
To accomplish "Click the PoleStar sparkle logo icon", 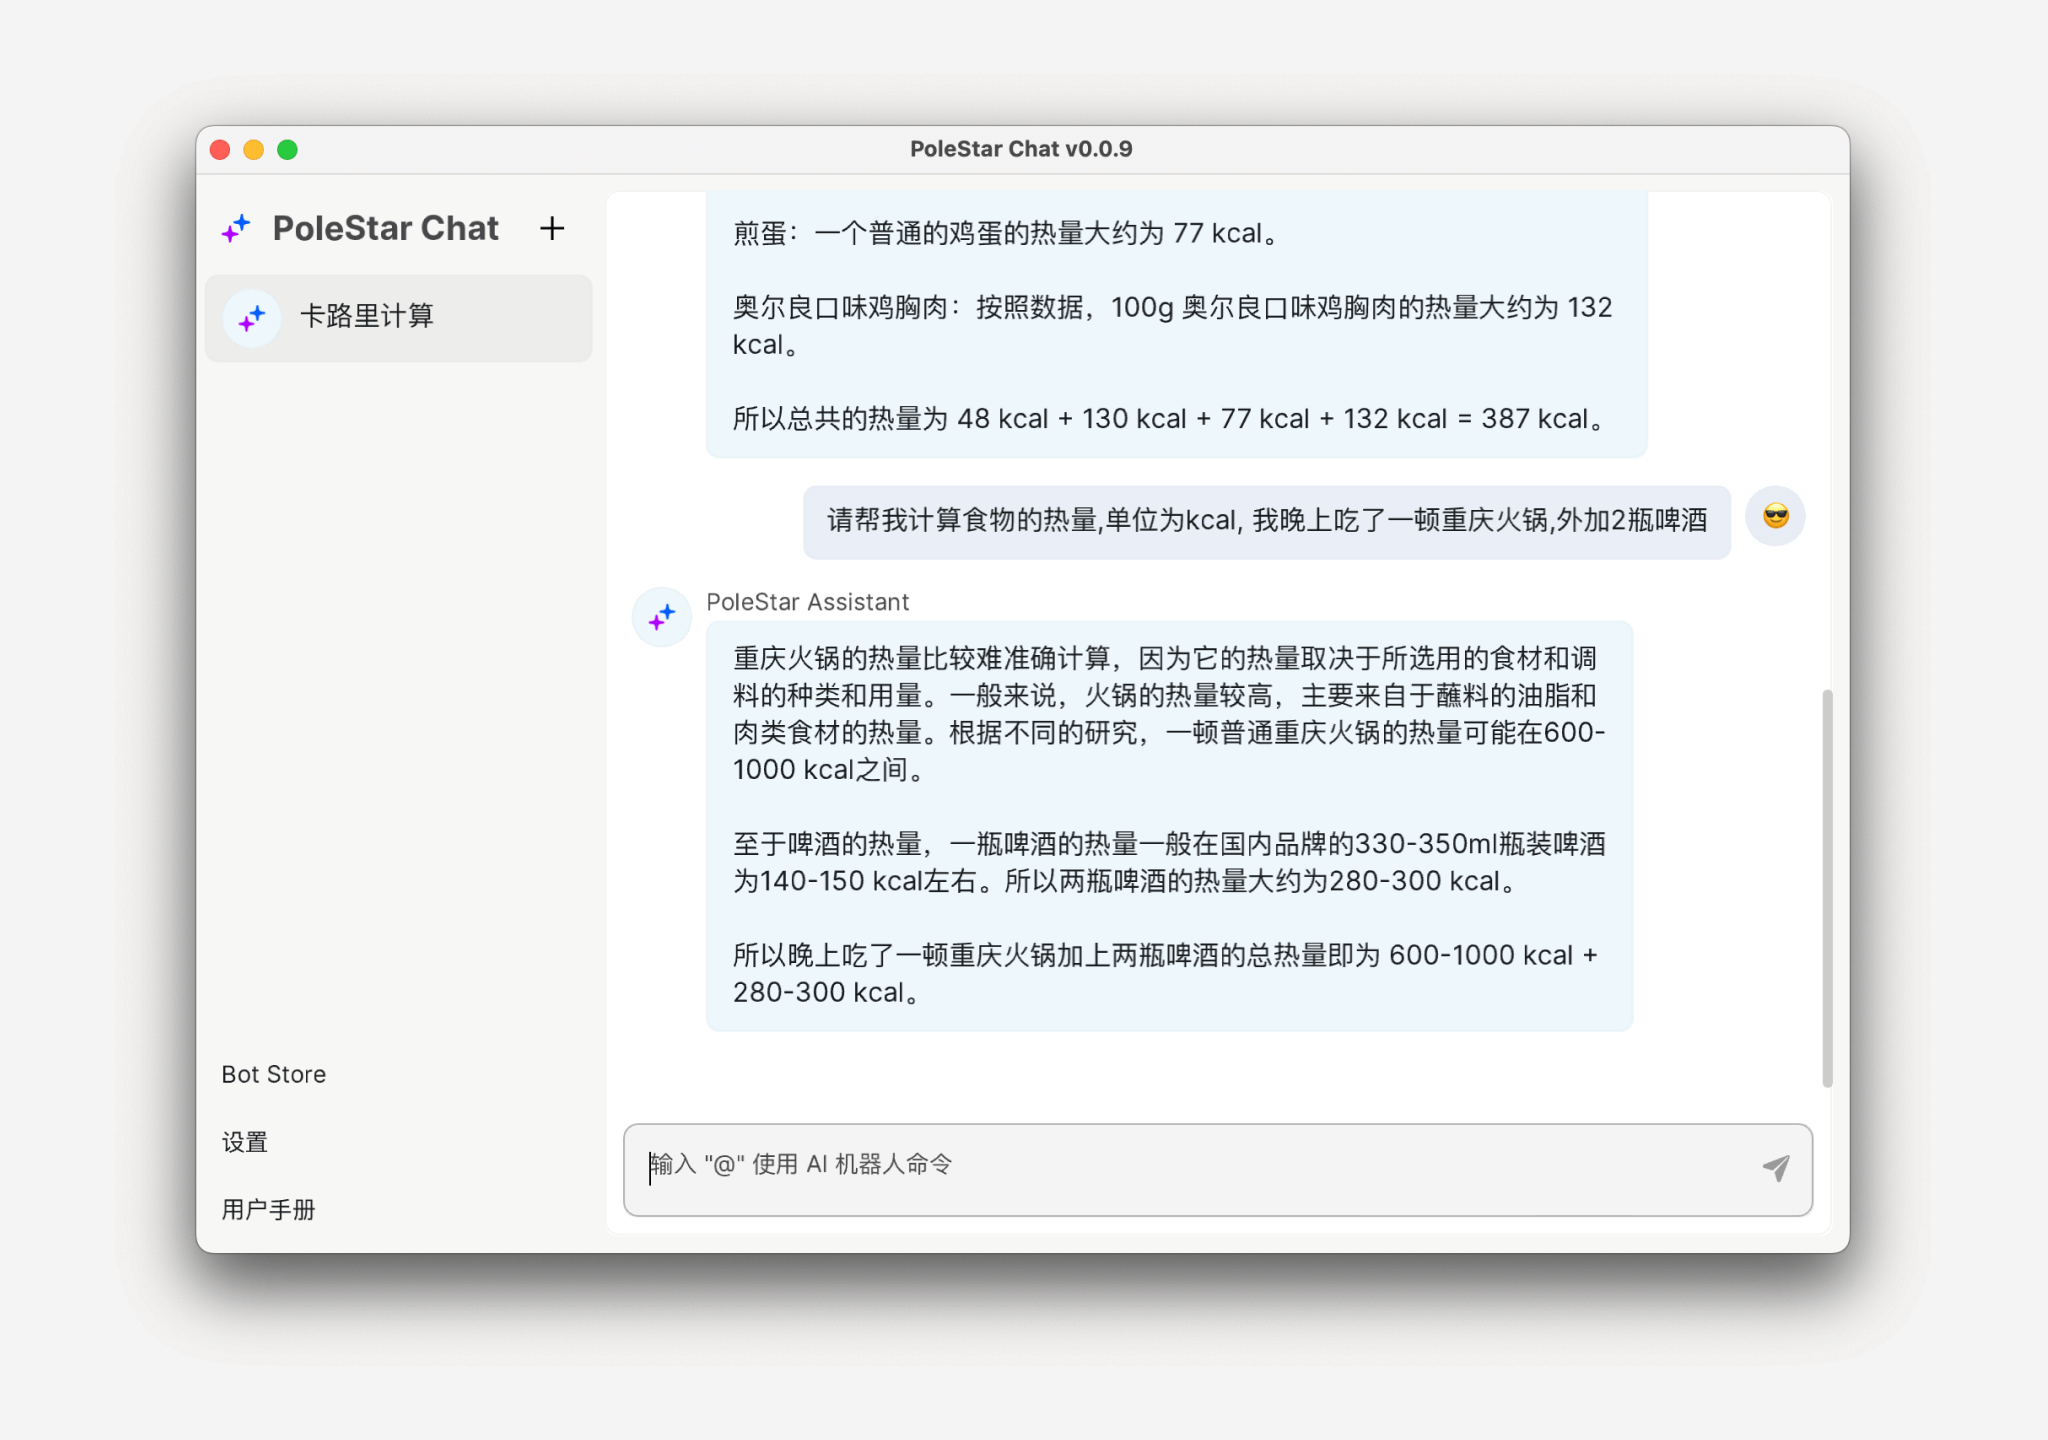I will point(236,229).
